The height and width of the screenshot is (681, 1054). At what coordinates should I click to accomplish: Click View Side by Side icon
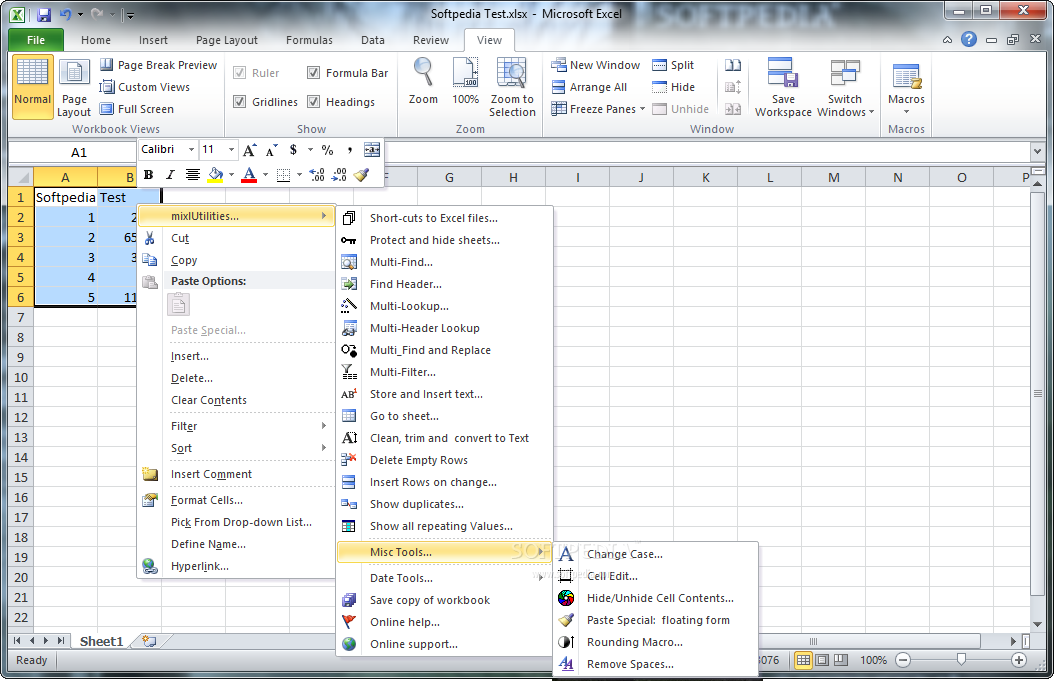click(x=733, y=65)
